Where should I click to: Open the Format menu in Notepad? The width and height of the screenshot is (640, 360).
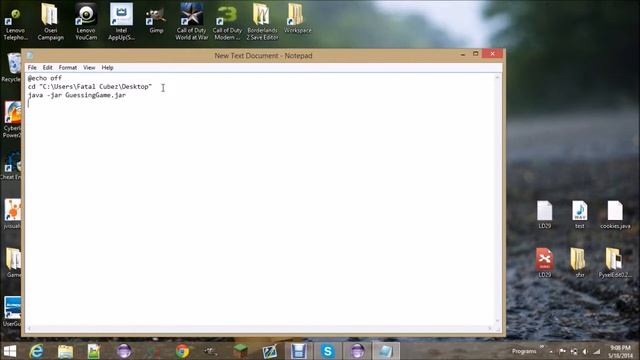tap(68, 68)
